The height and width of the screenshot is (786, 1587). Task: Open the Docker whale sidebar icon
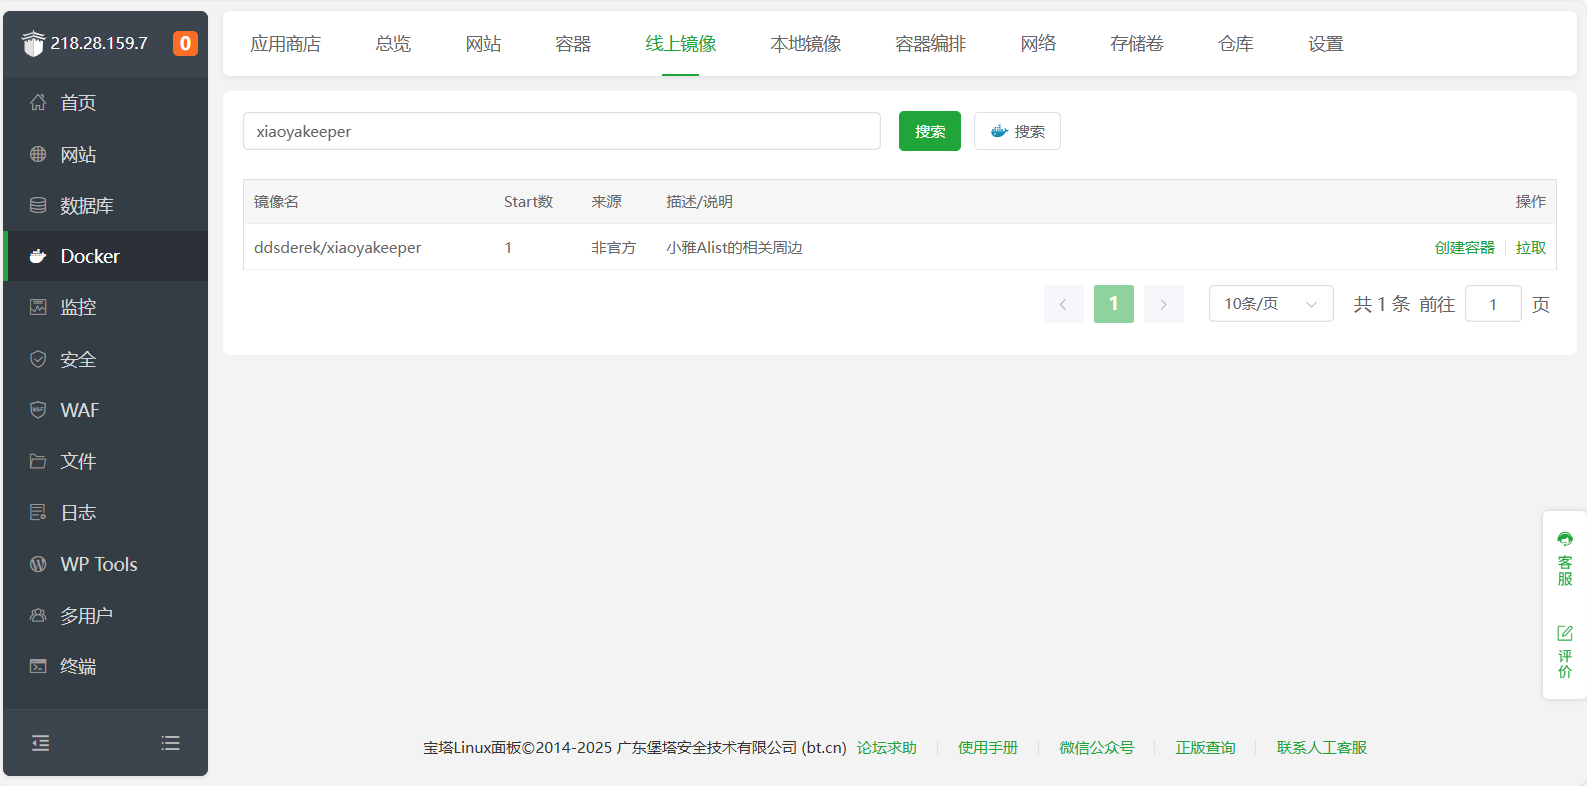pos(38,256)
